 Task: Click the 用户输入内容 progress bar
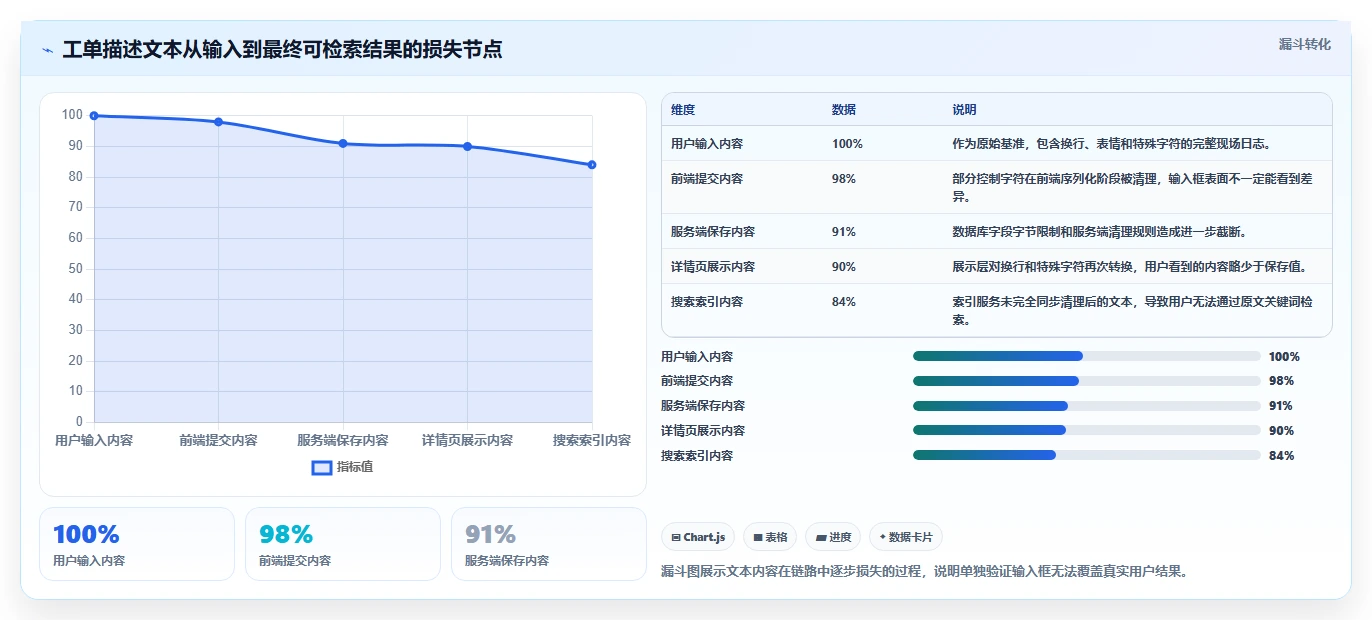coord(1086,356)
